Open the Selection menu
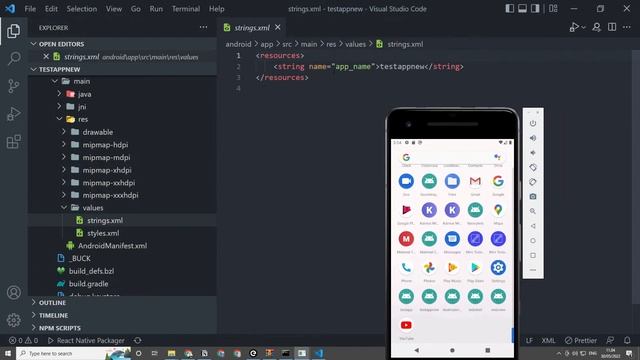 point(82,9)
